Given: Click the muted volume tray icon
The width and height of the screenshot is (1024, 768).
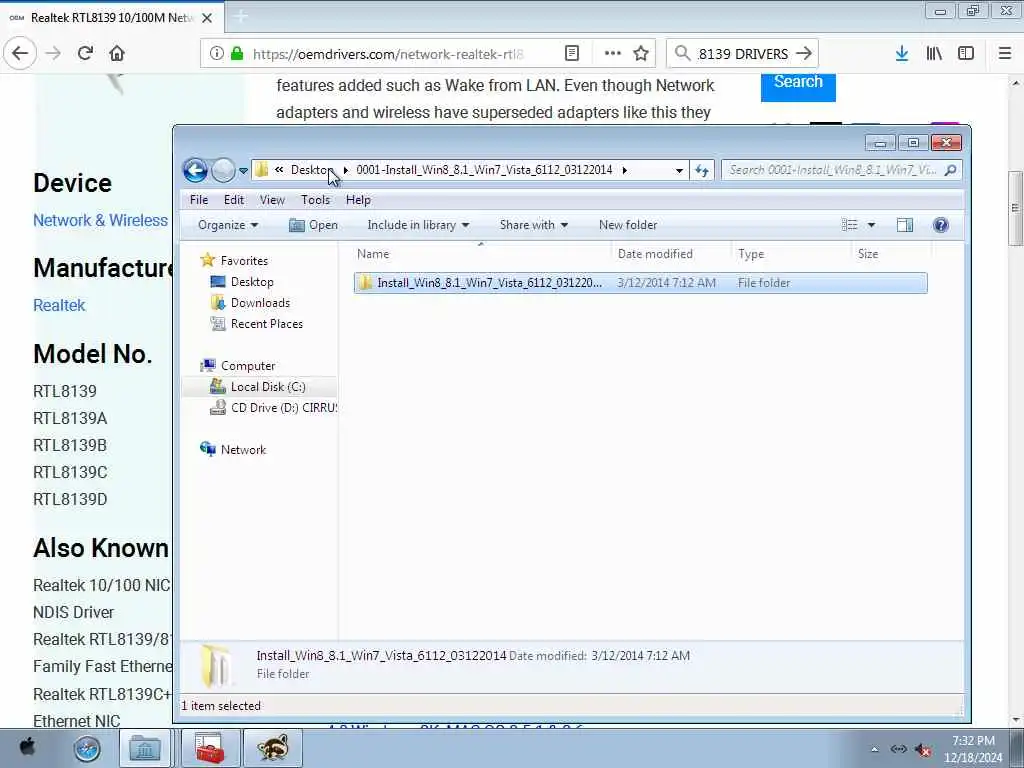Looking at the screenshot, I should 922,750.
